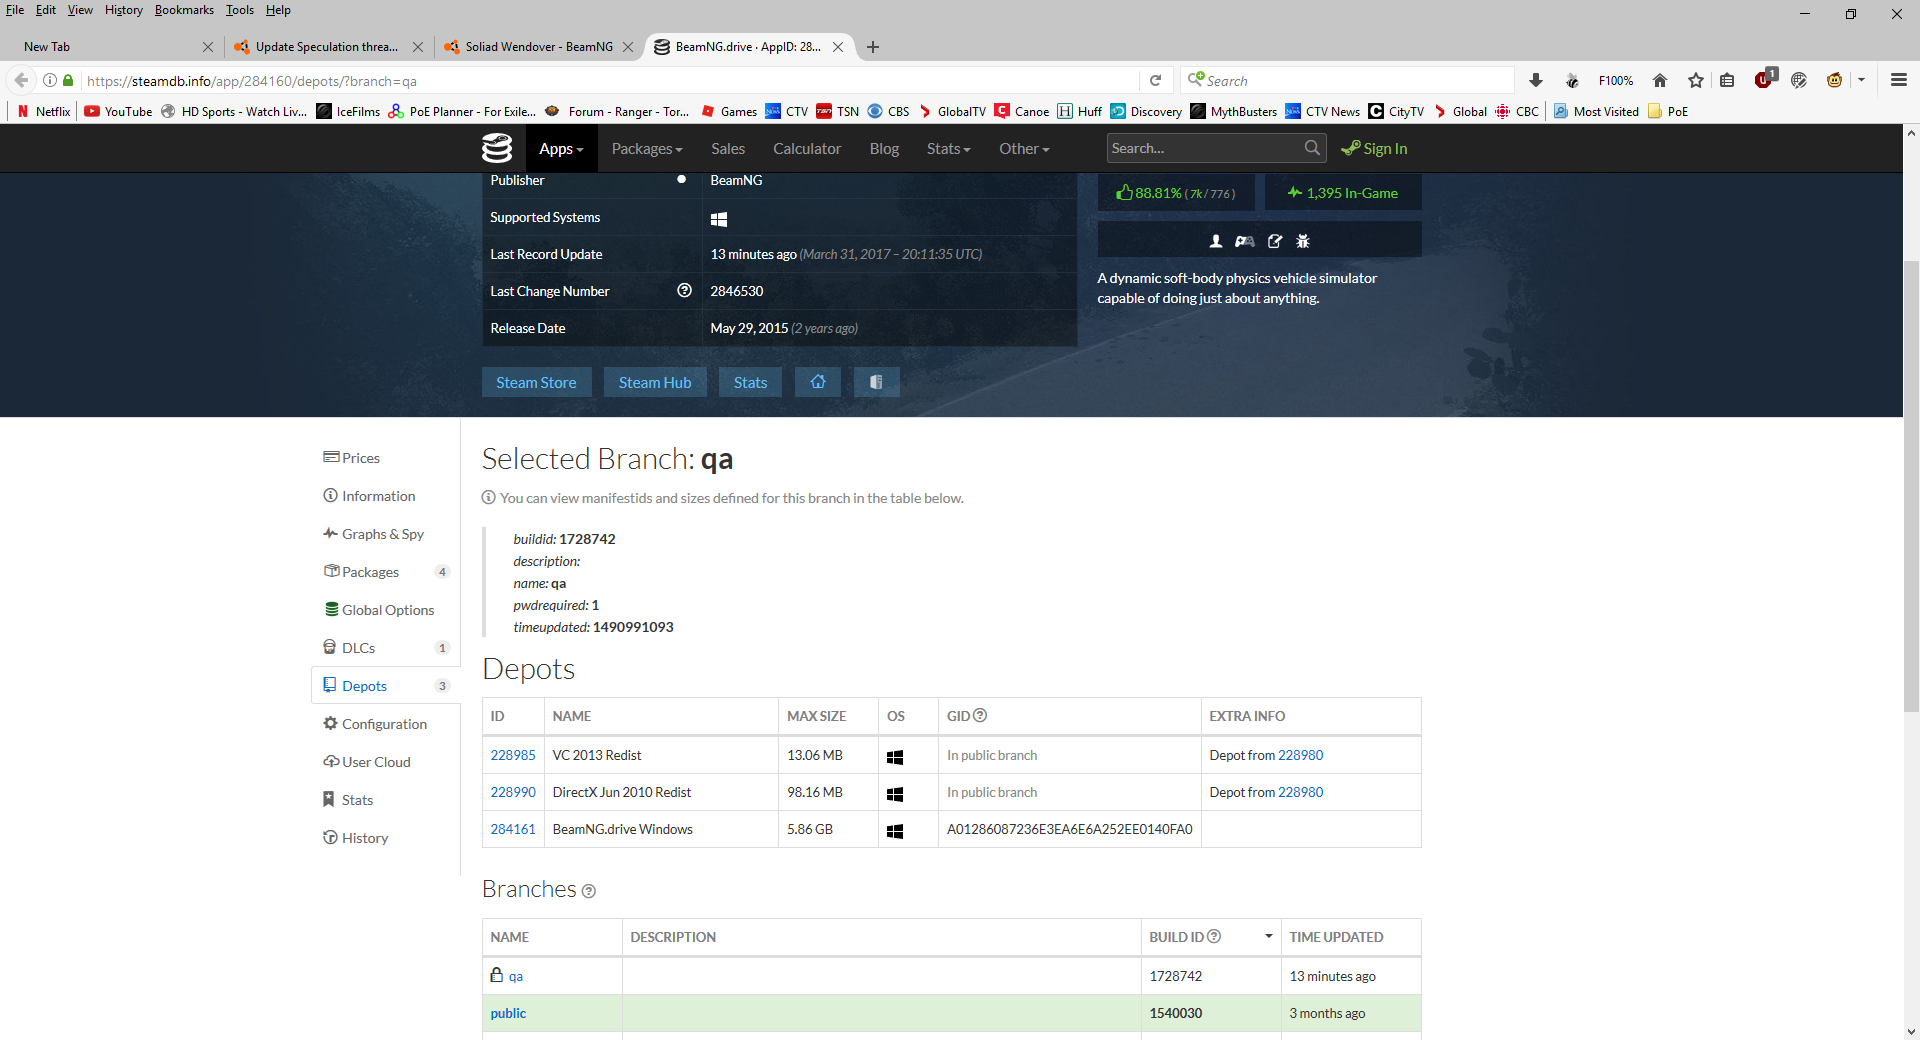Click the Firefox back arrow button
This screenshot has height=1040, width=1920.
21,80
